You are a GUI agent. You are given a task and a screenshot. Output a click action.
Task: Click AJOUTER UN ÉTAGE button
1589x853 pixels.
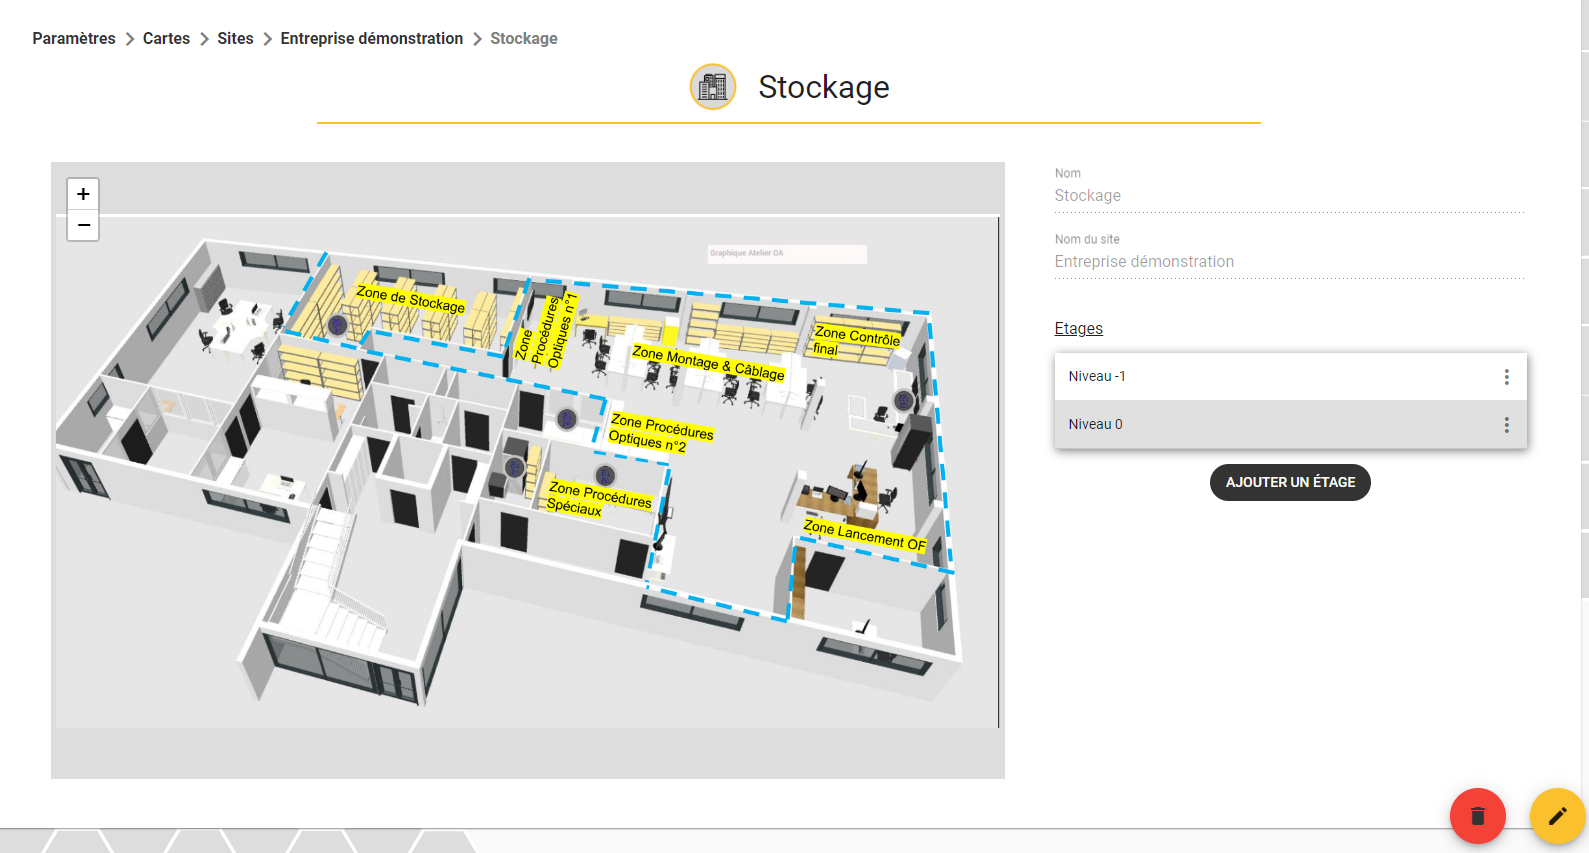[1290, 482]
